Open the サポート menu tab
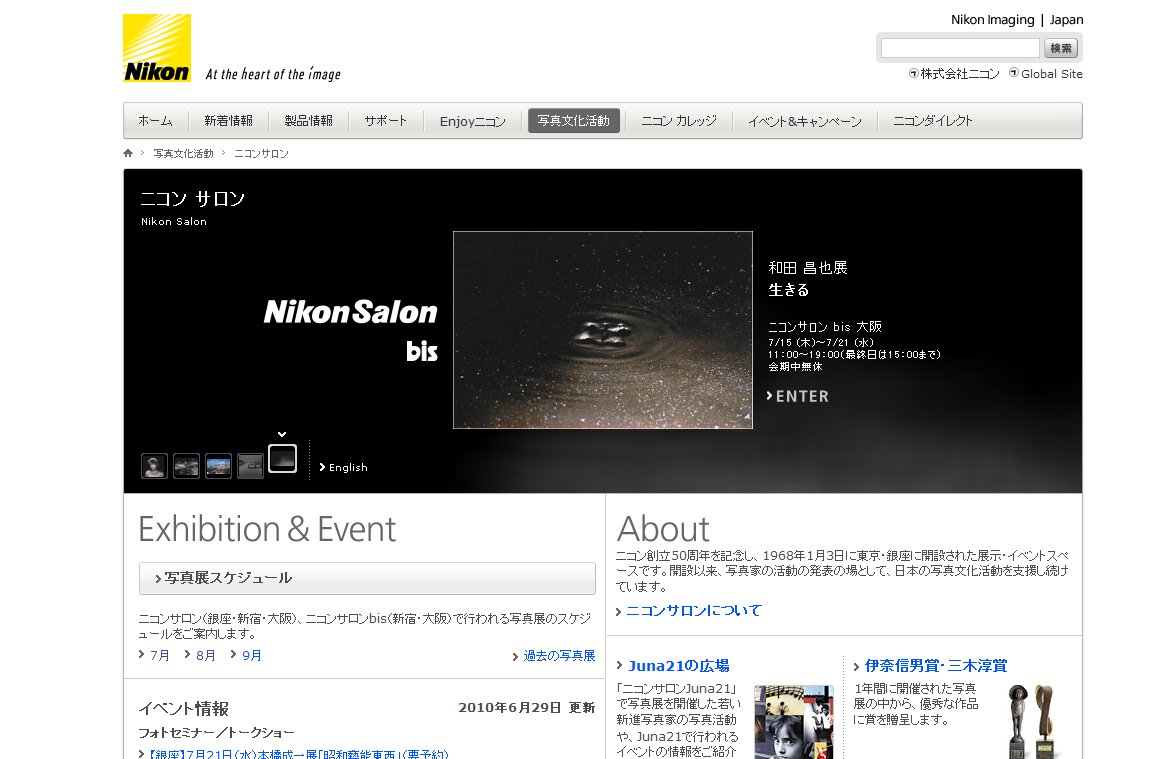Screen dimensions: 1175x759 386,121
